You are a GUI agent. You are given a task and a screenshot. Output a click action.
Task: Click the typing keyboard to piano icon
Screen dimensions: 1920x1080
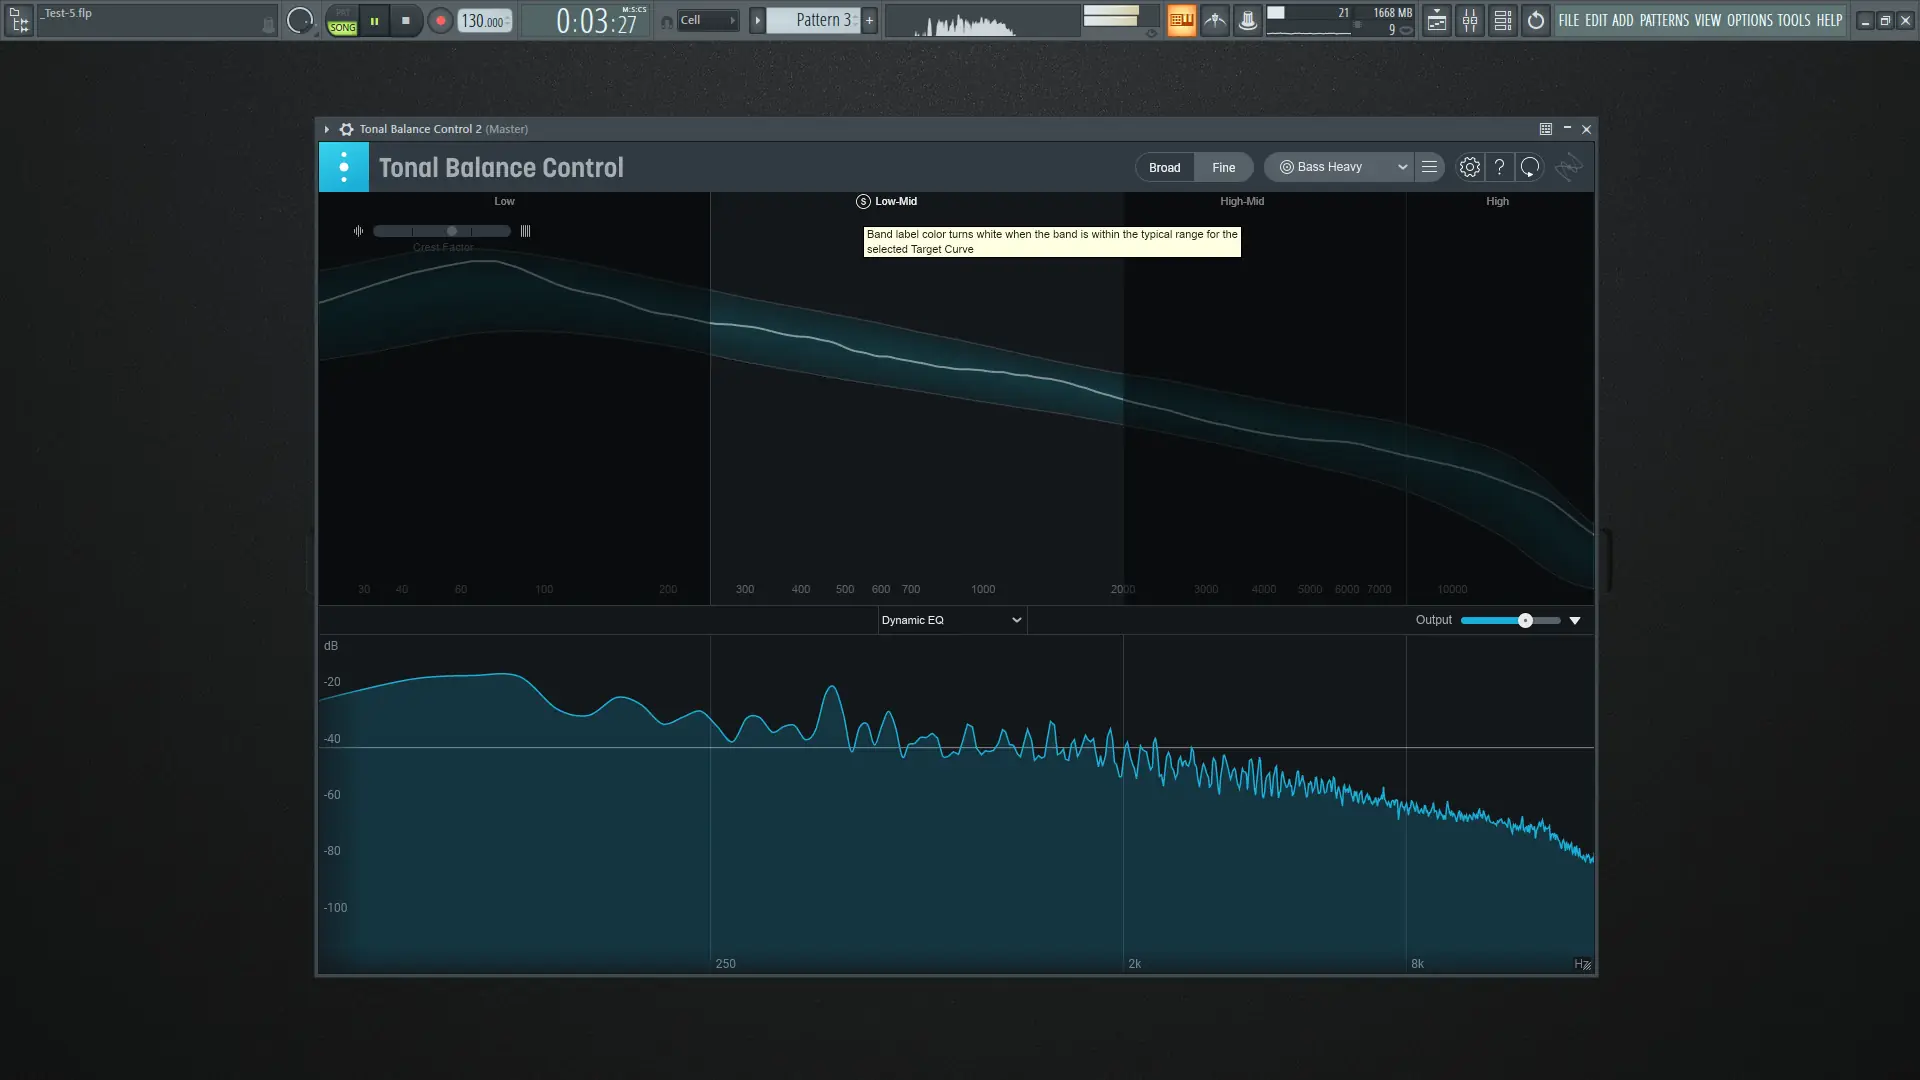pyautogui.click(x=1181, y=20)
